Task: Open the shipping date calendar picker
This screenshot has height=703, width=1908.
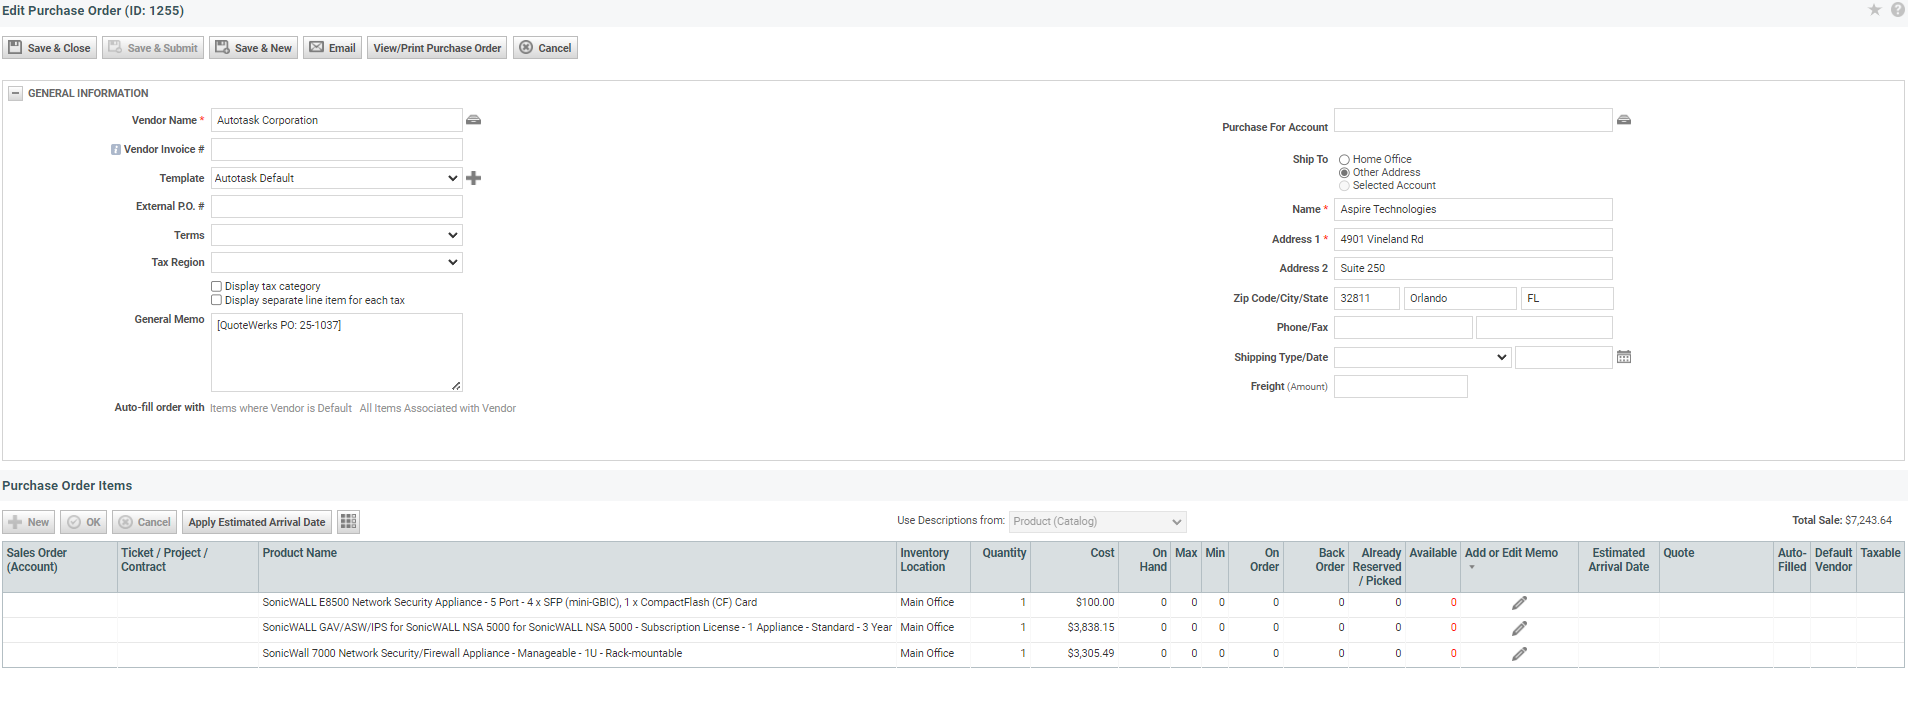Action: [x=1624, y=357]
